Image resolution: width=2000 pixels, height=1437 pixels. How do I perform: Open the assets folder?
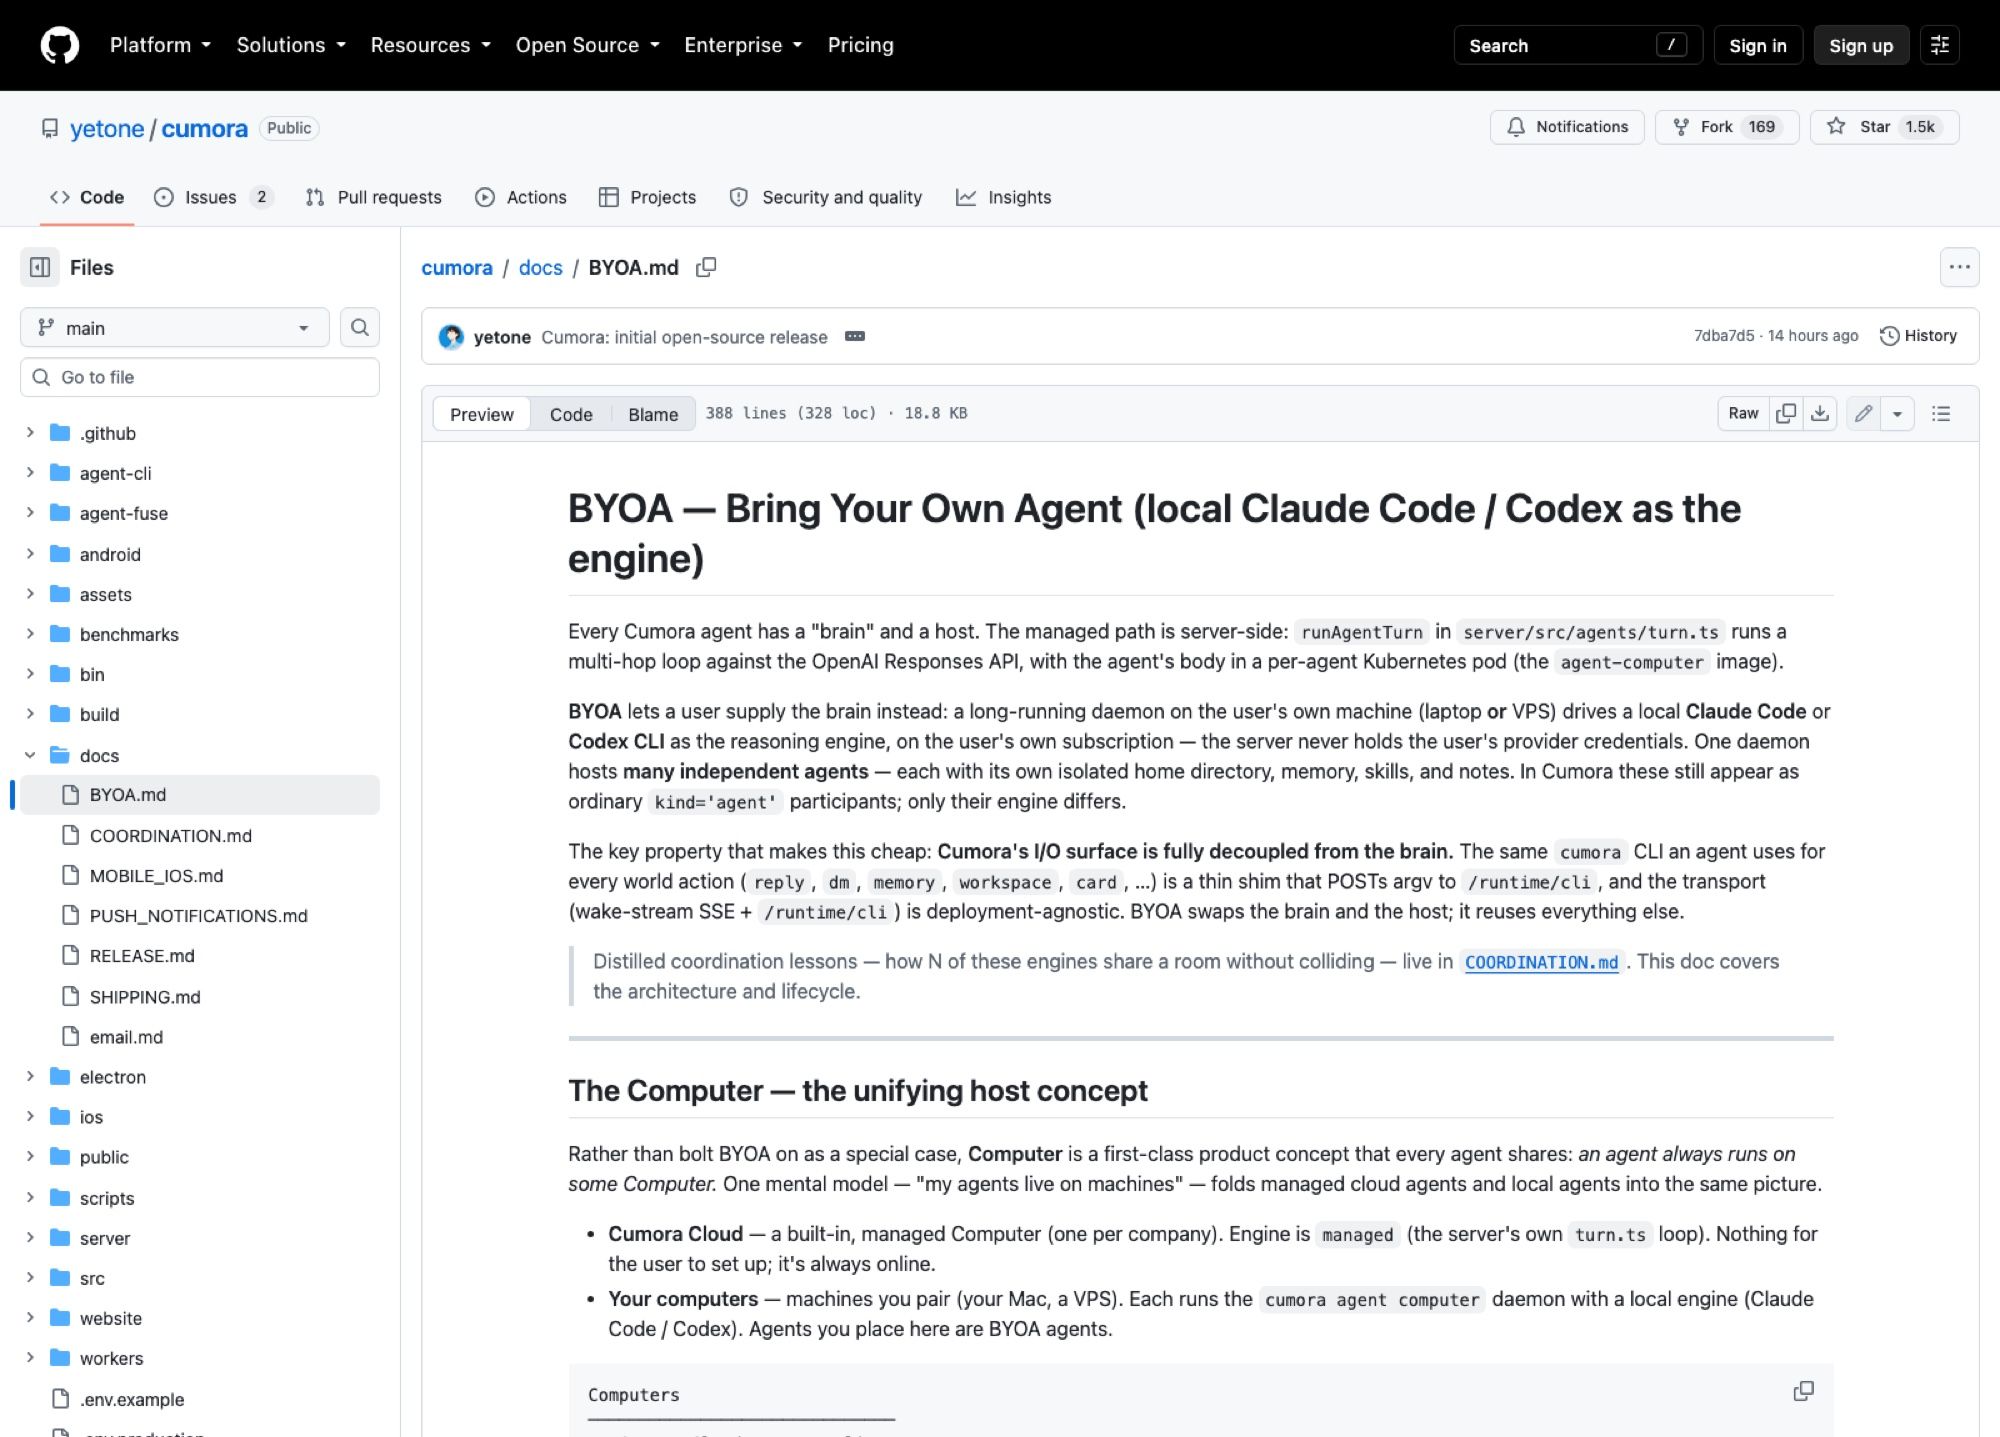tap(105, 594)
